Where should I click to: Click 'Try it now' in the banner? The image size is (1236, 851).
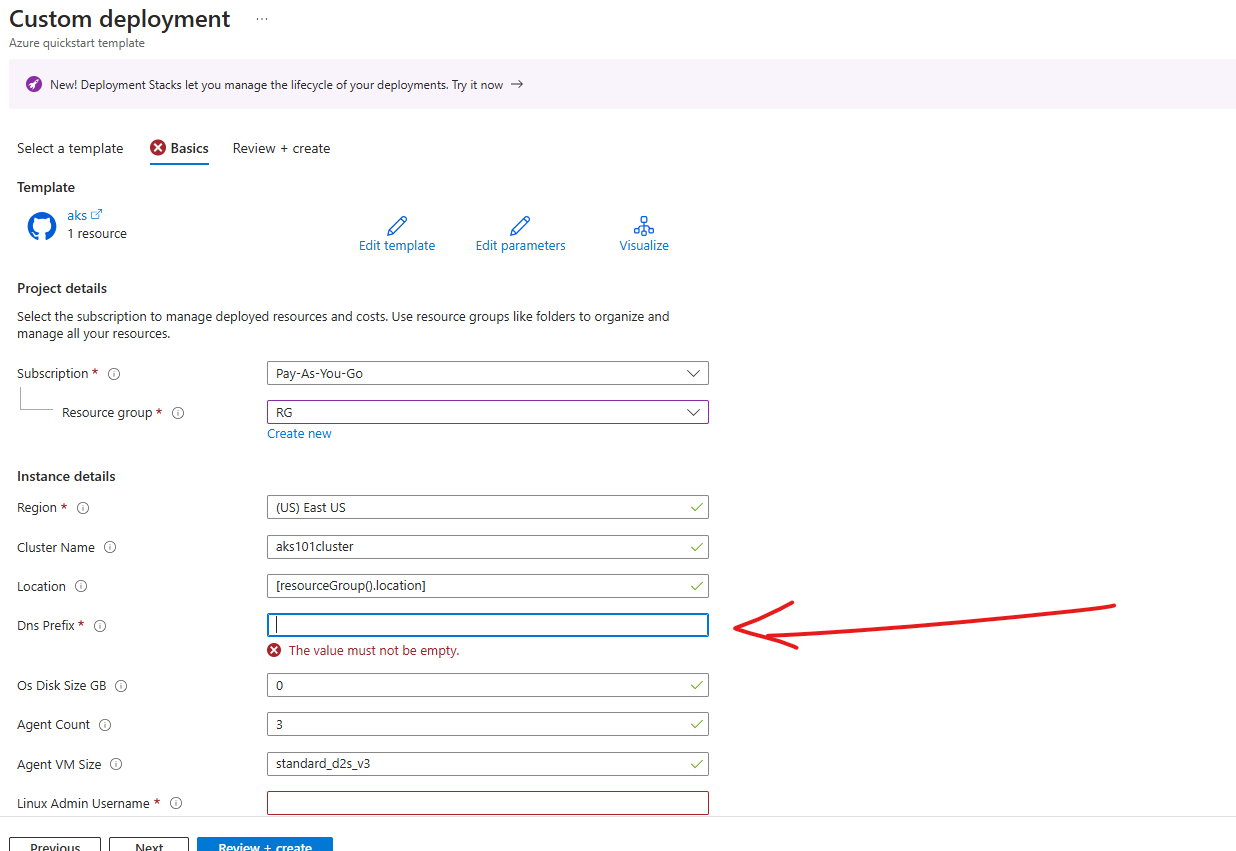pos(477,85)
